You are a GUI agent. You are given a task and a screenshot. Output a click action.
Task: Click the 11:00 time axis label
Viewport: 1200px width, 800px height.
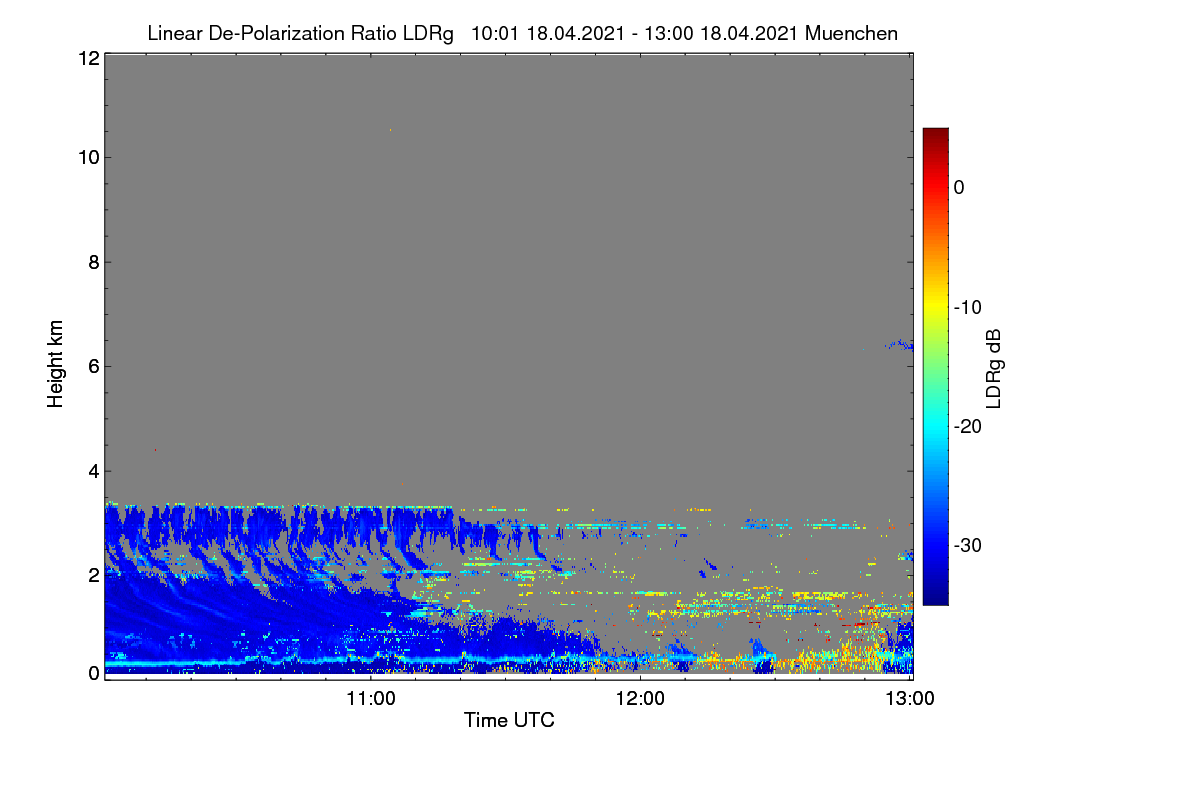coord(371,698)
